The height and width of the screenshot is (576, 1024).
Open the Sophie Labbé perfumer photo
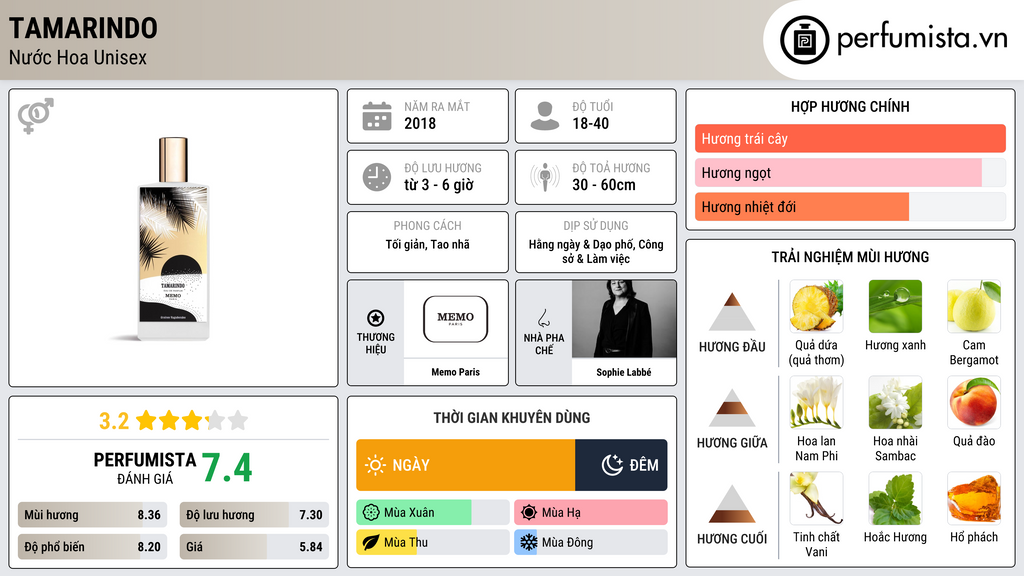[x=624, y=319]
